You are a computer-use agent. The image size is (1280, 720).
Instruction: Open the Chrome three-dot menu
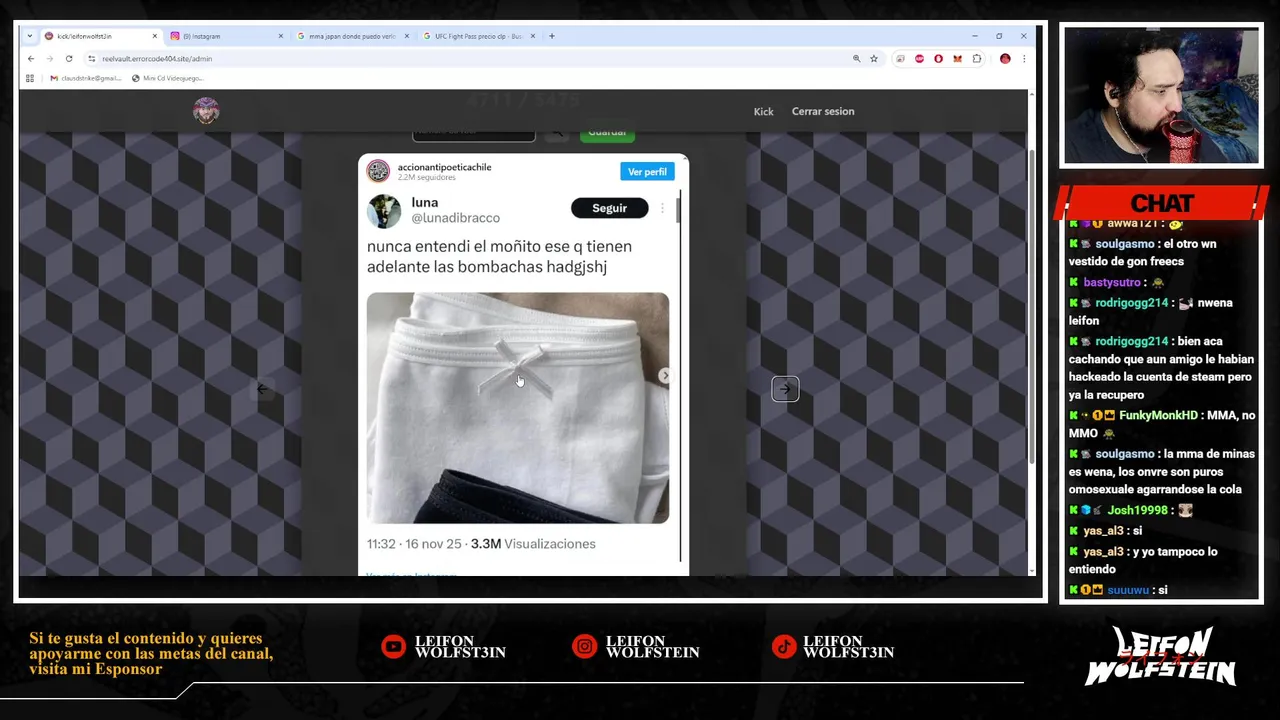point(1024,59)
